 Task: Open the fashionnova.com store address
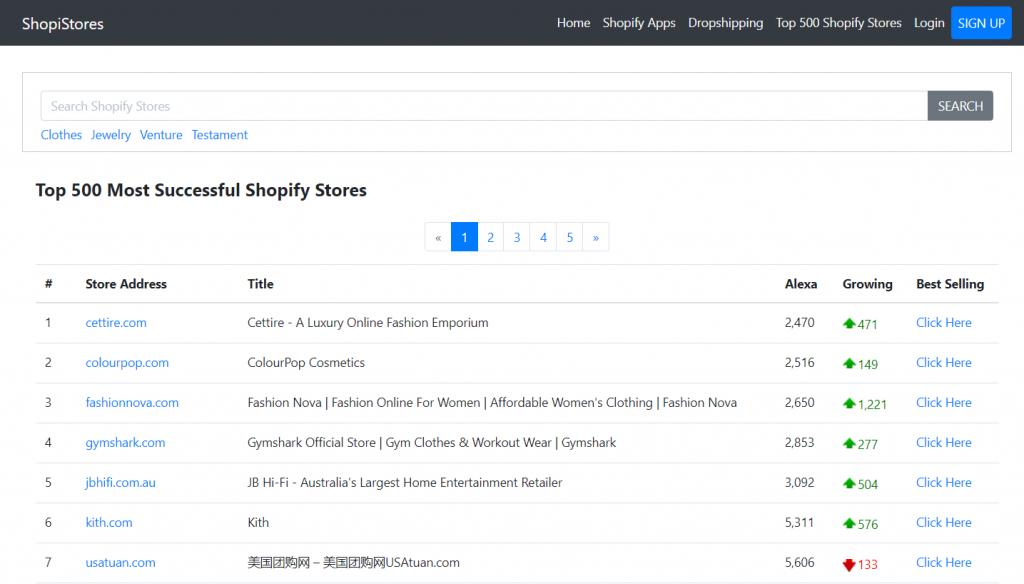pyautogui.click(x=132, y=402)
